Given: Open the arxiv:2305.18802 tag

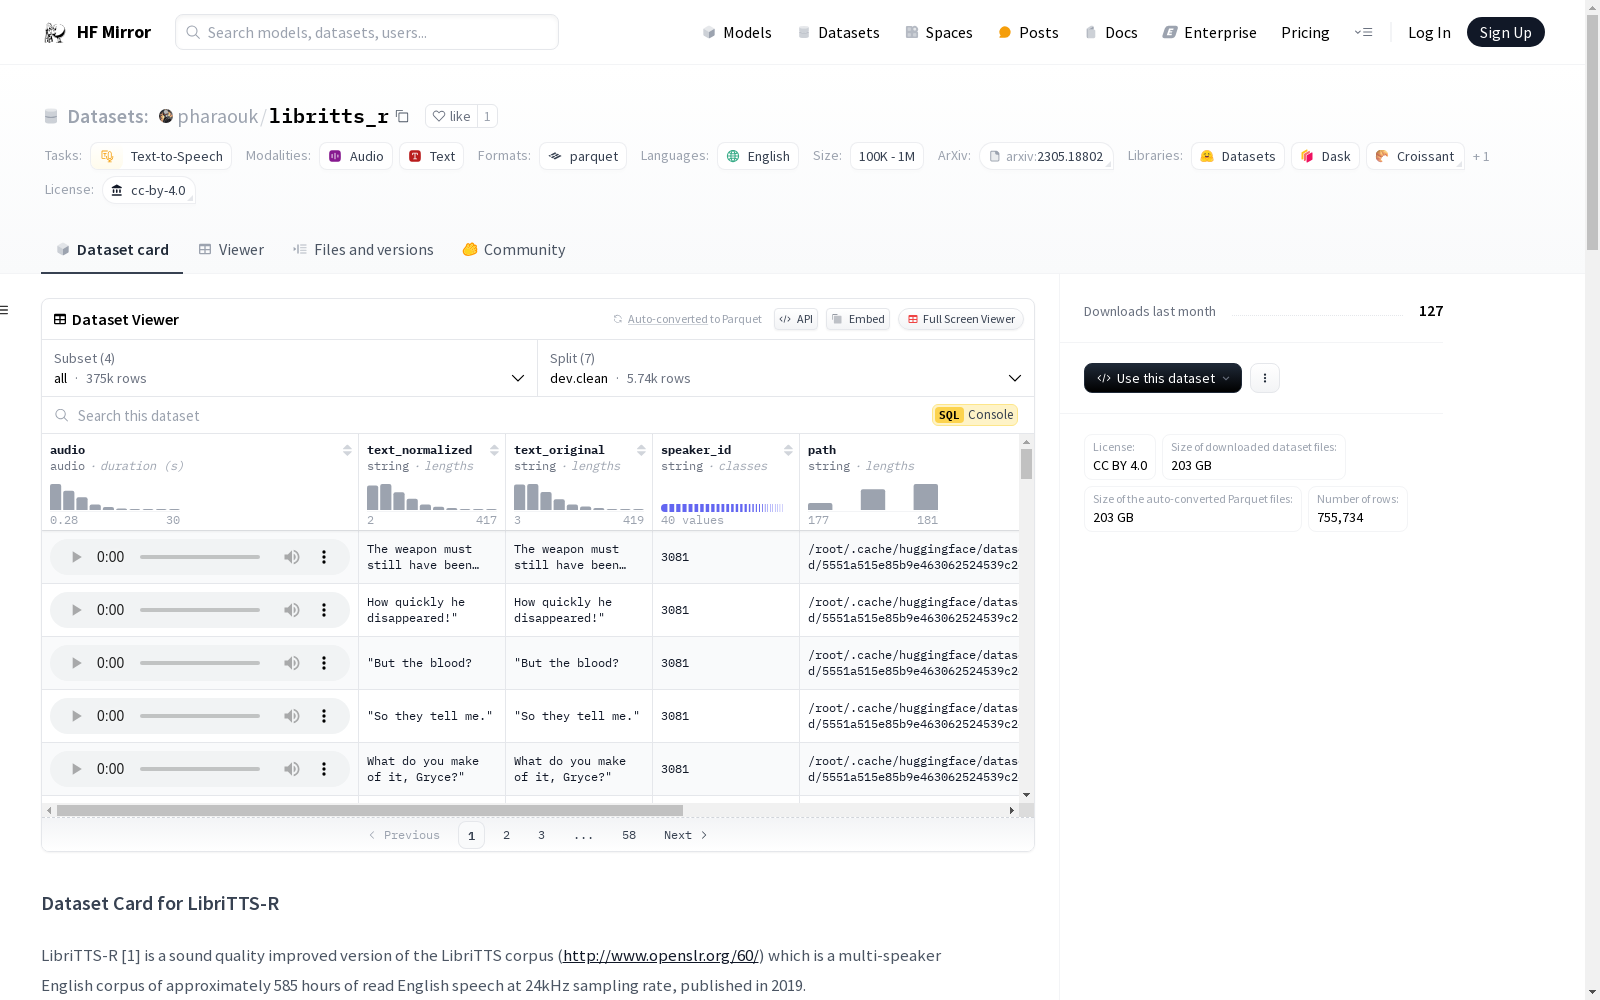Looking at the screenshot, I should tap(1046, 156).
